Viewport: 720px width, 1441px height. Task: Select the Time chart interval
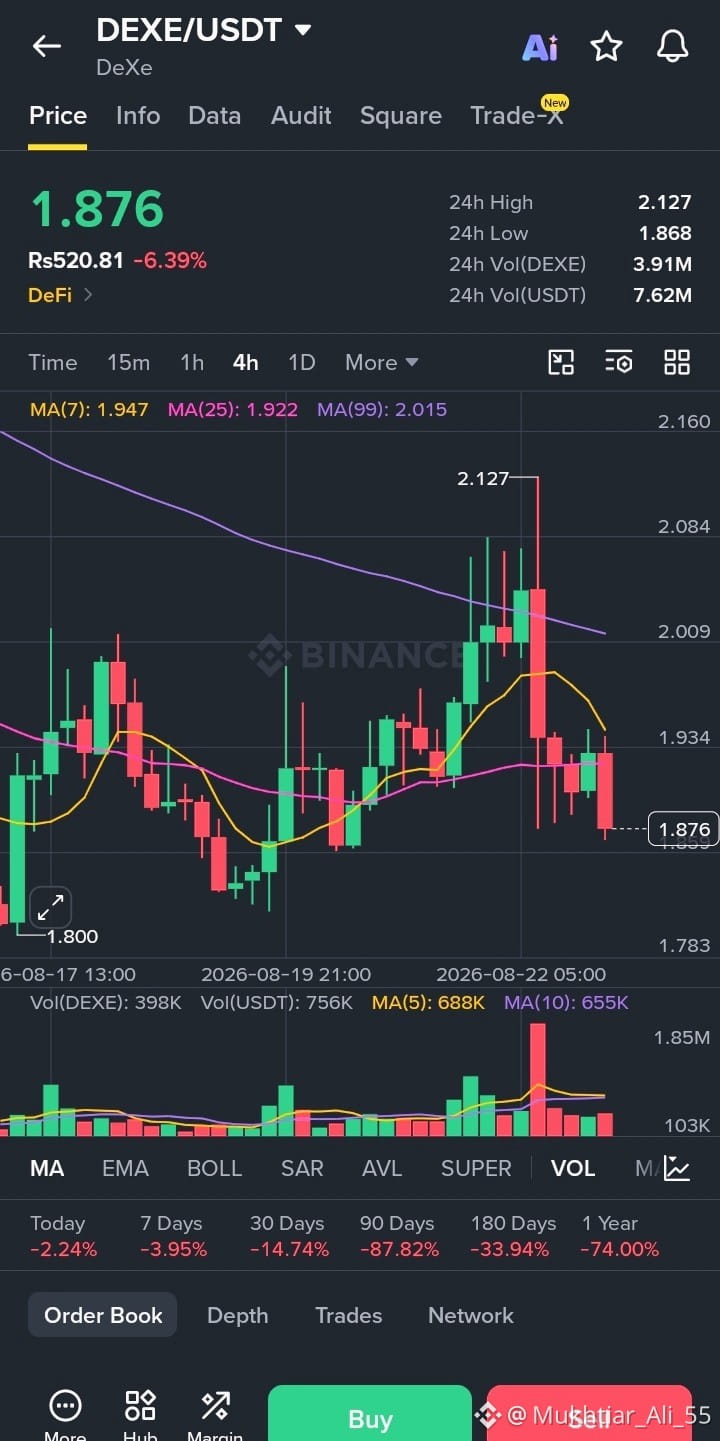pyautogui.click(x=53, y=362)
